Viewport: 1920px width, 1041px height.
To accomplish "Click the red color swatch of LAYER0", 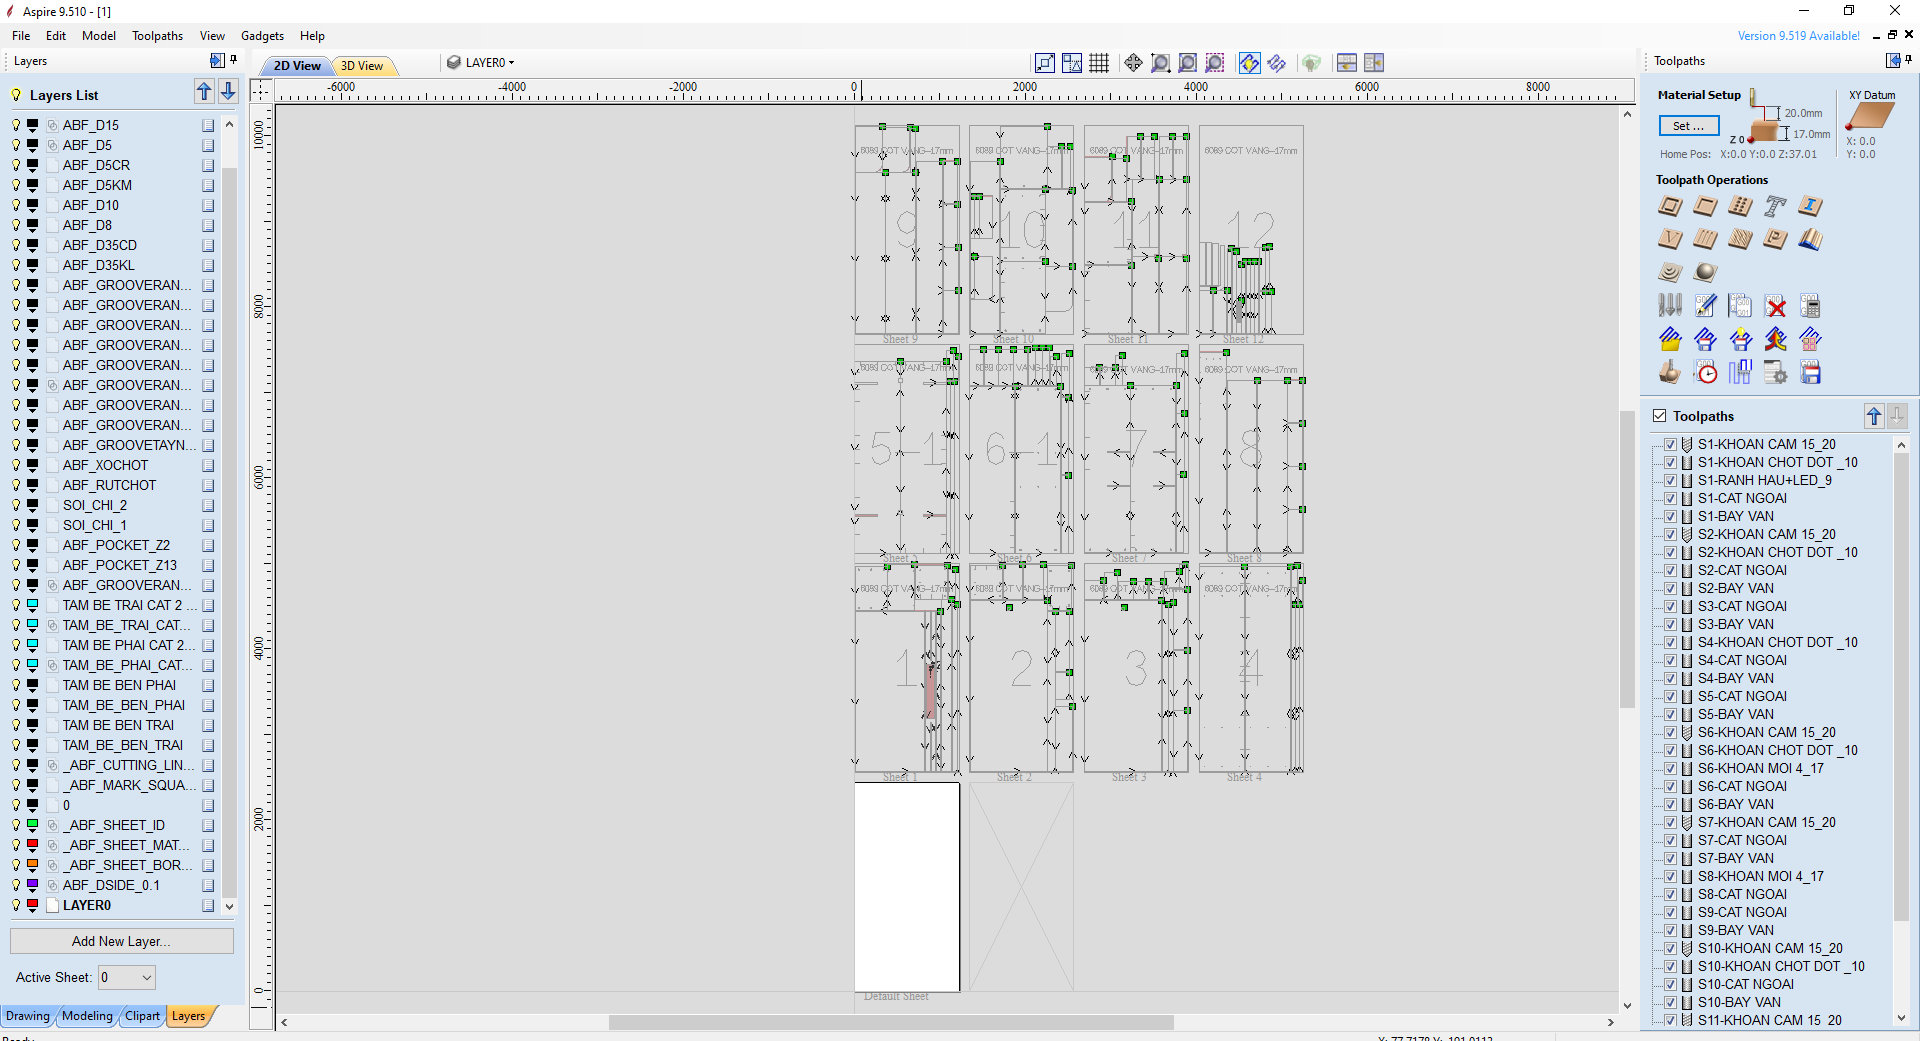I will point(33,905).
